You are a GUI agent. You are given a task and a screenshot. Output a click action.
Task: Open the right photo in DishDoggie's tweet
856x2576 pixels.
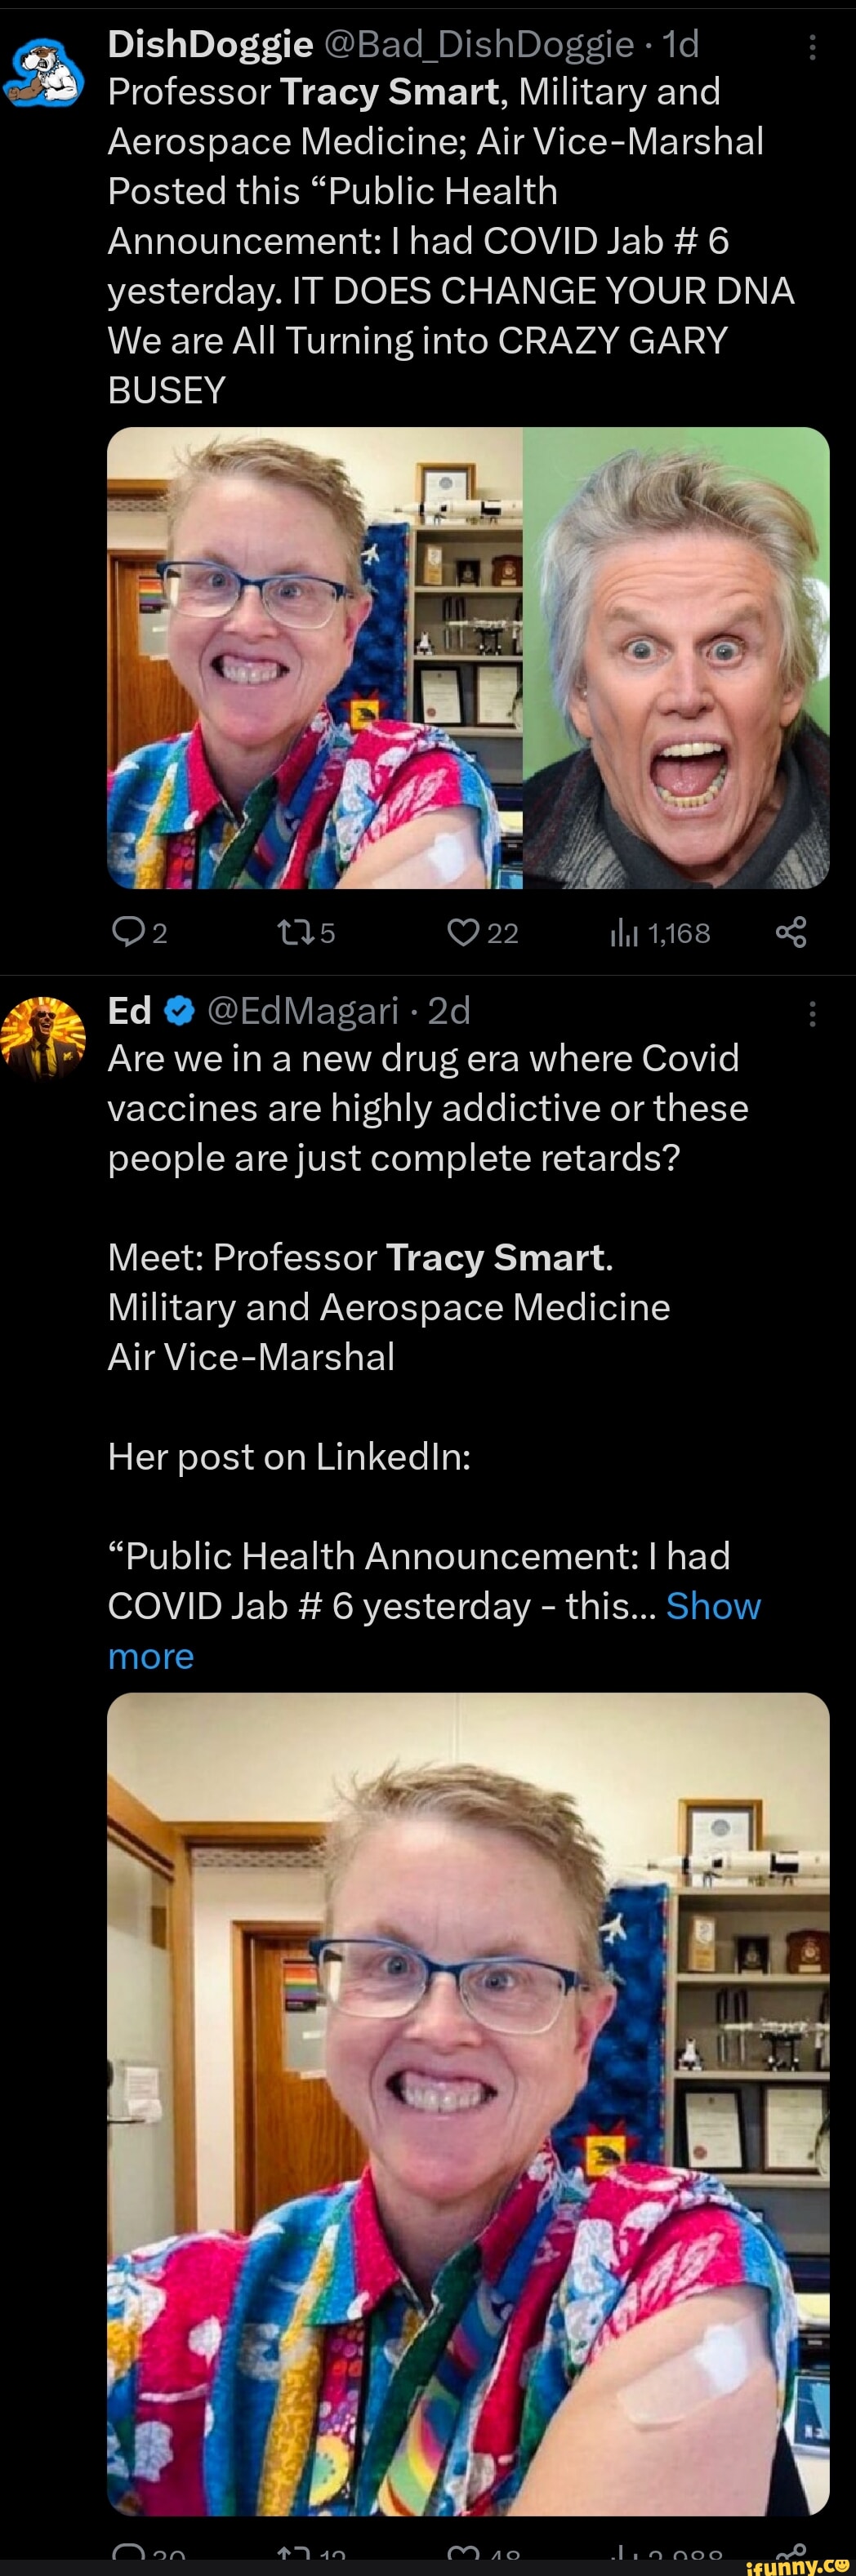tap(676, 658)
